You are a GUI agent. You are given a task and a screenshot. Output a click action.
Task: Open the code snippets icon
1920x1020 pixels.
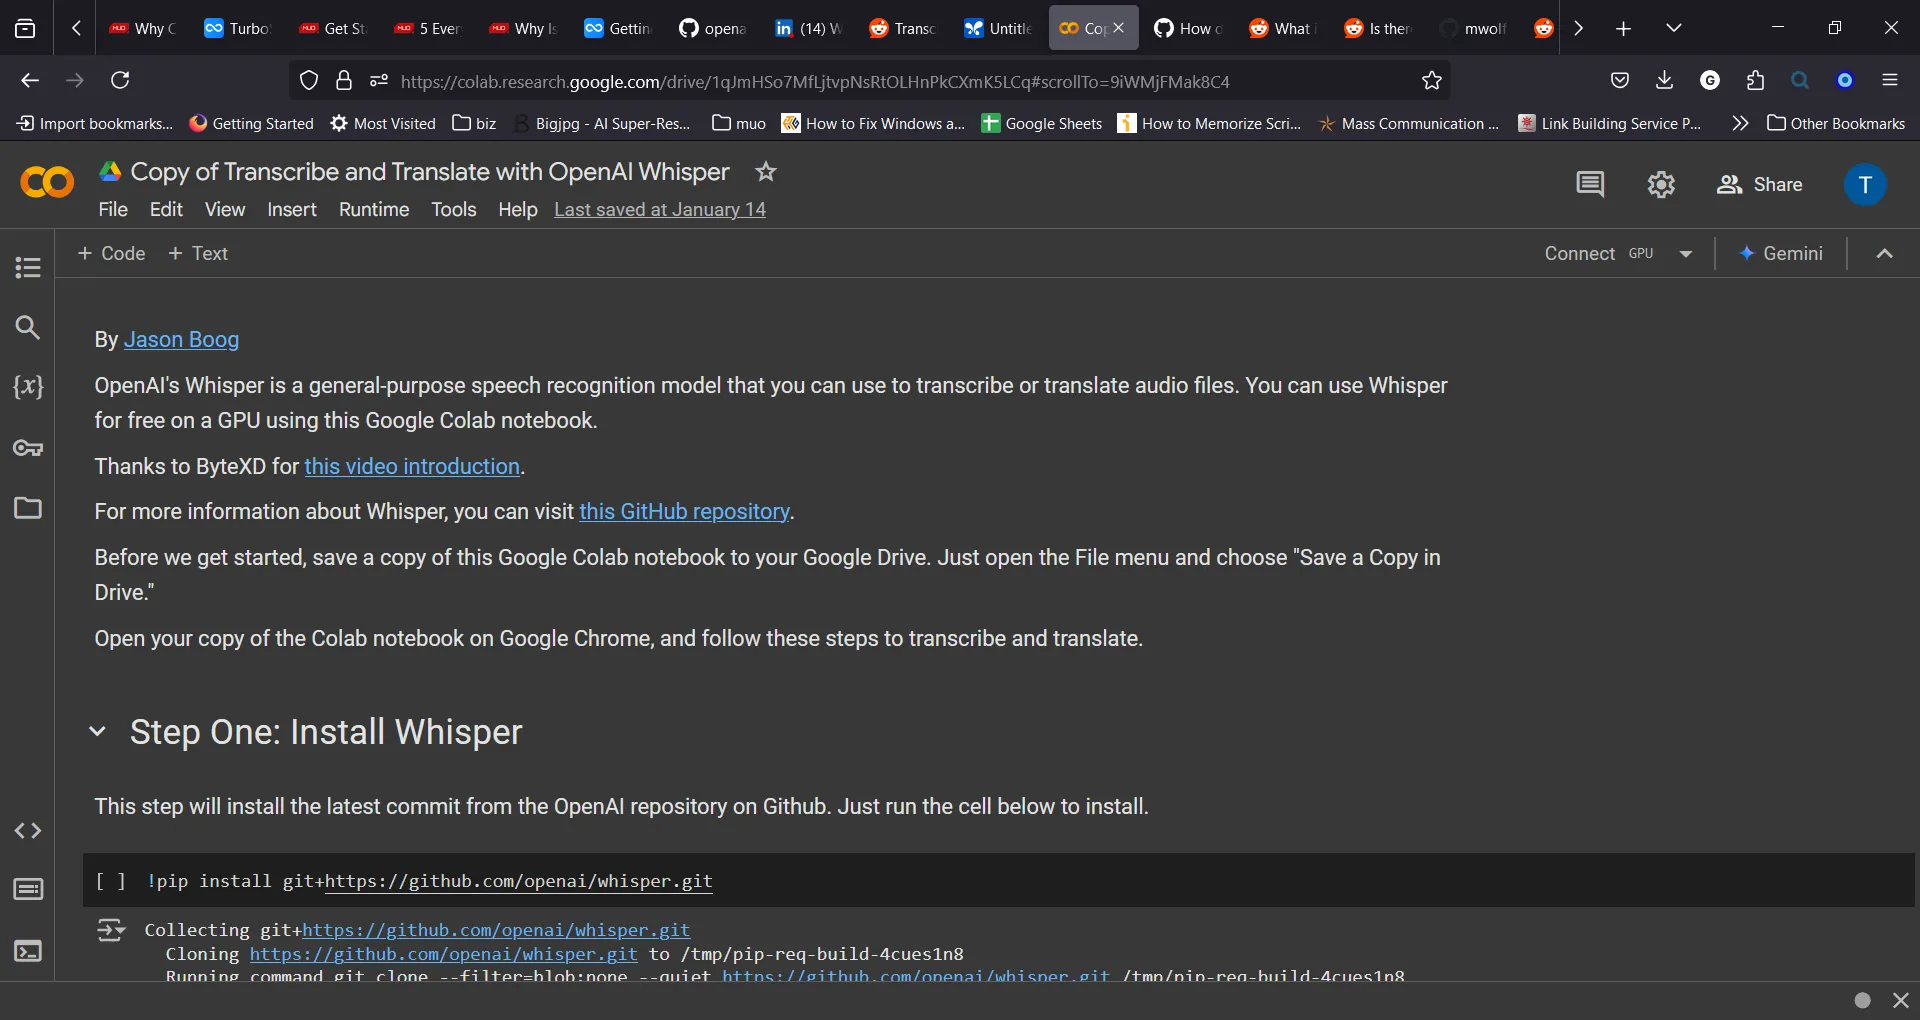point(28,831)
